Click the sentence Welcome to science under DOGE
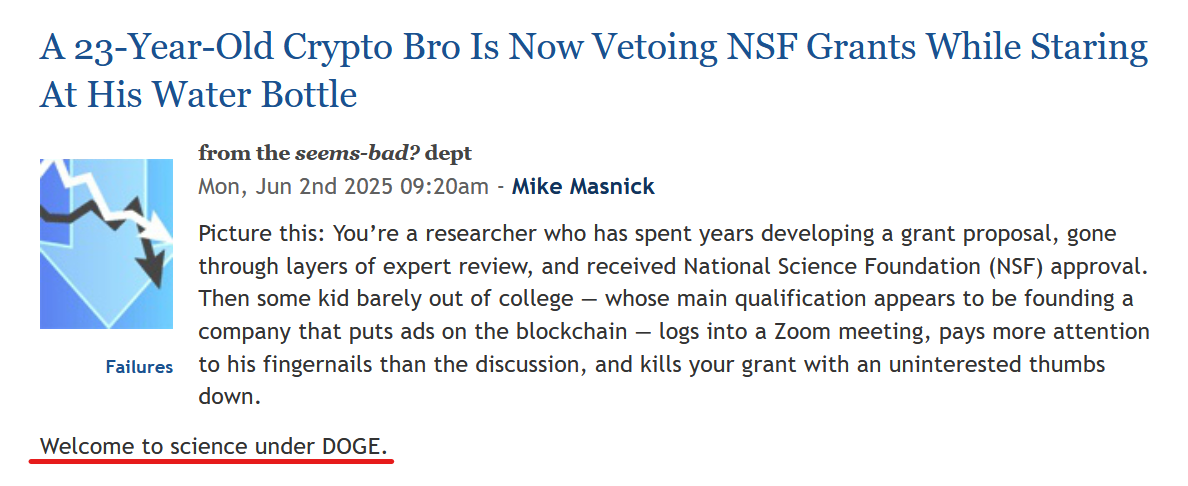 [214, 448]
